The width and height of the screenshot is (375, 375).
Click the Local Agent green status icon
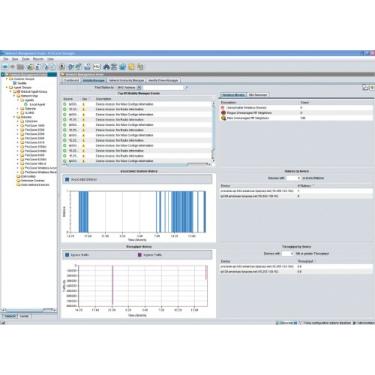coord(26,104)
